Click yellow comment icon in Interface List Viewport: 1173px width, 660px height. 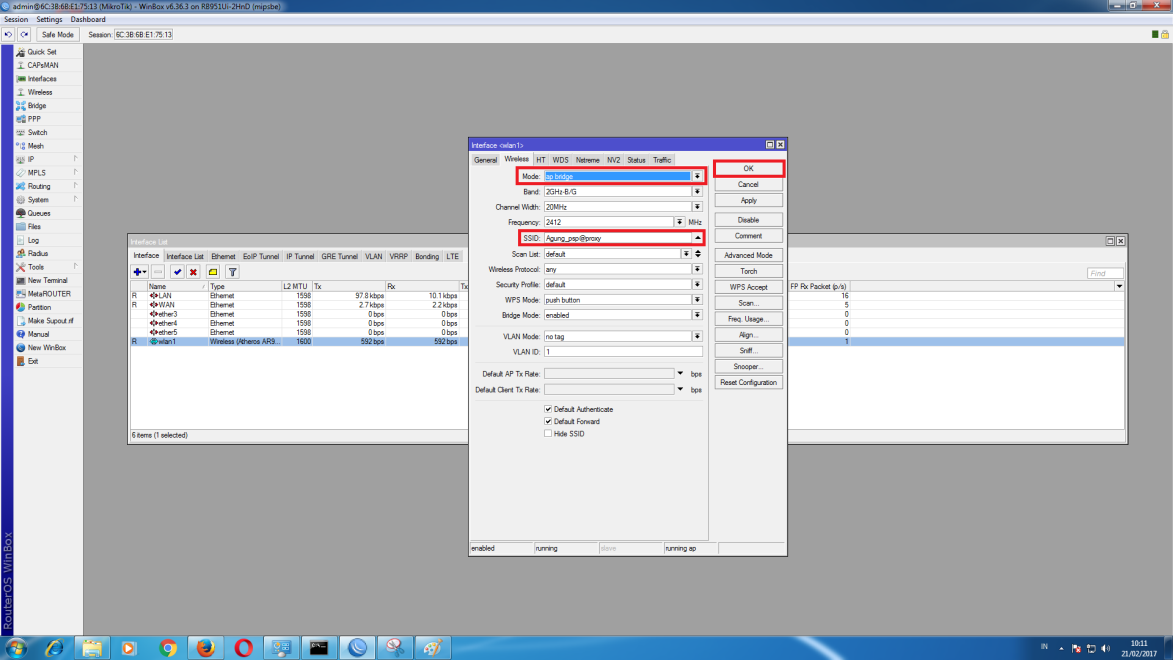[x=213, y=272]
